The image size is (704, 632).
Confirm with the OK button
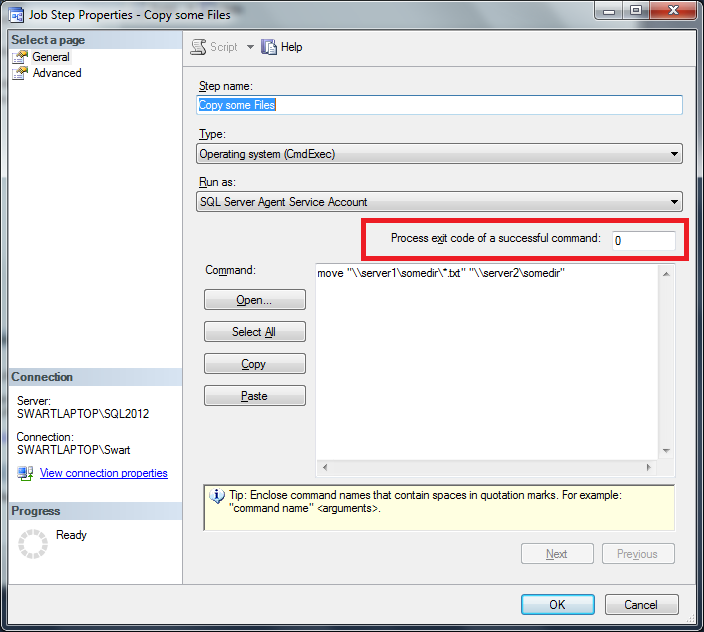(x=557, y=604)
